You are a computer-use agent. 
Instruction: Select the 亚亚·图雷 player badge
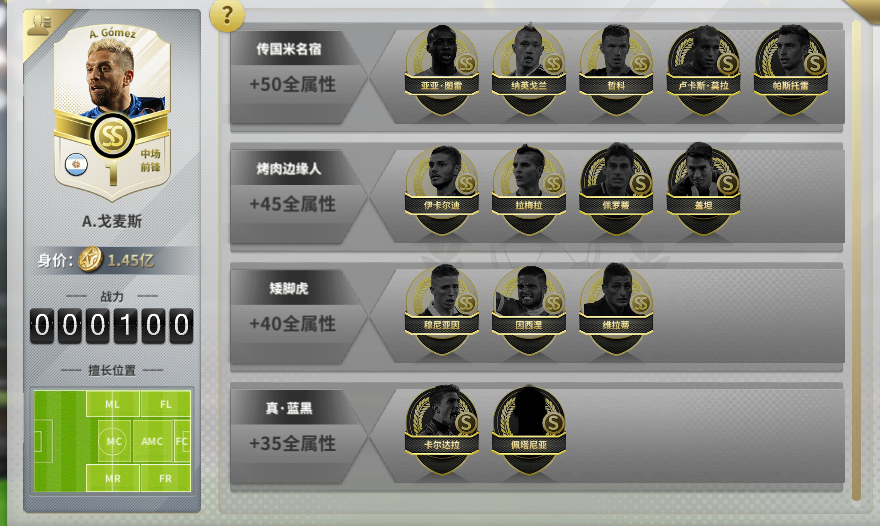(x=442, y=70)
